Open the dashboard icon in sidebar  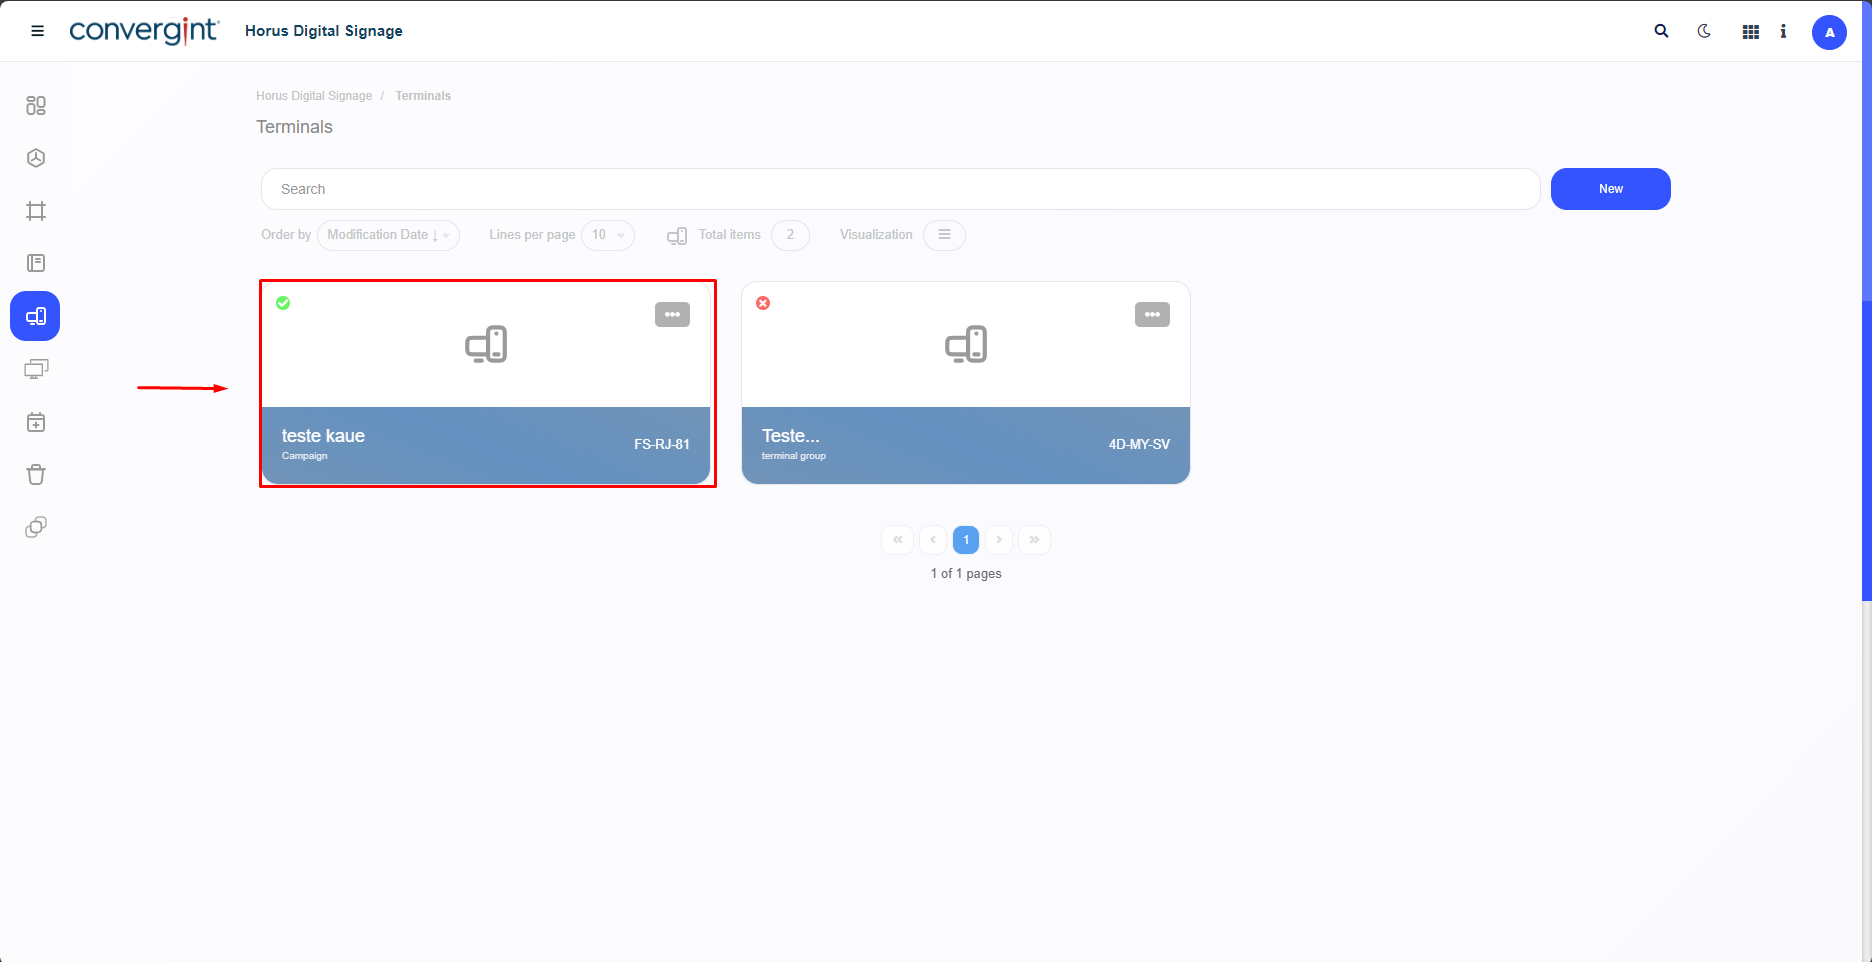tap(36, 105)
